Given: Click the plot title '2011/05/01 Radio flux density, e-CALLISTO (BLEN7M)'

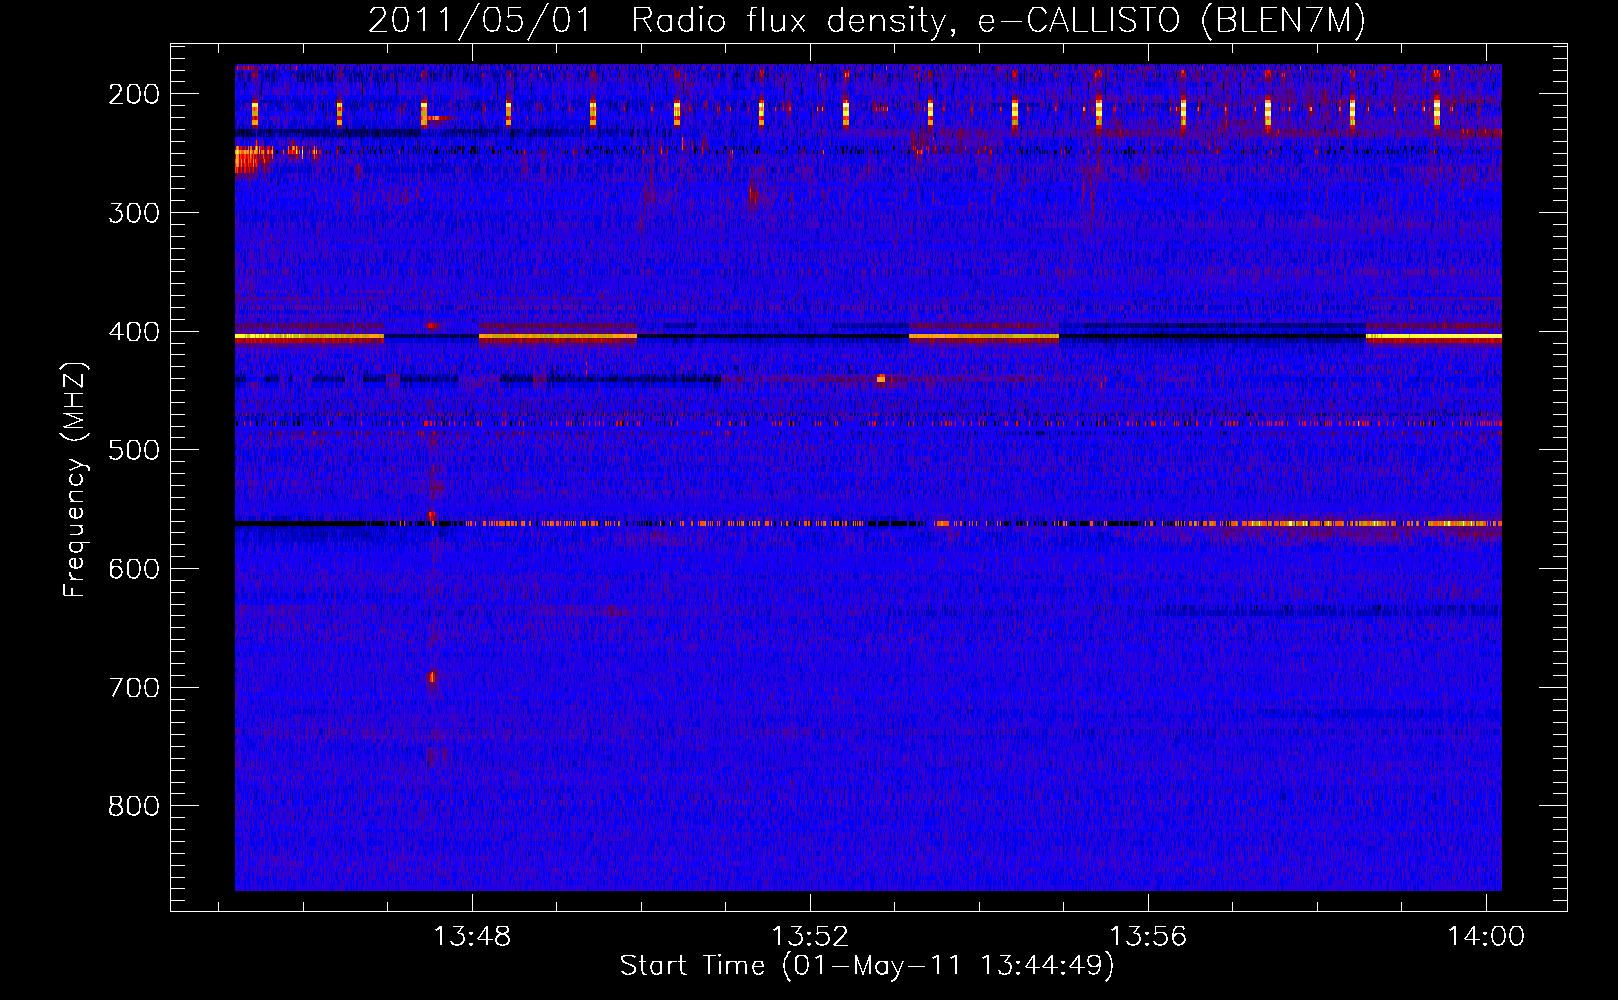Looking at the screenshot, I should click(x=866, y=20).
